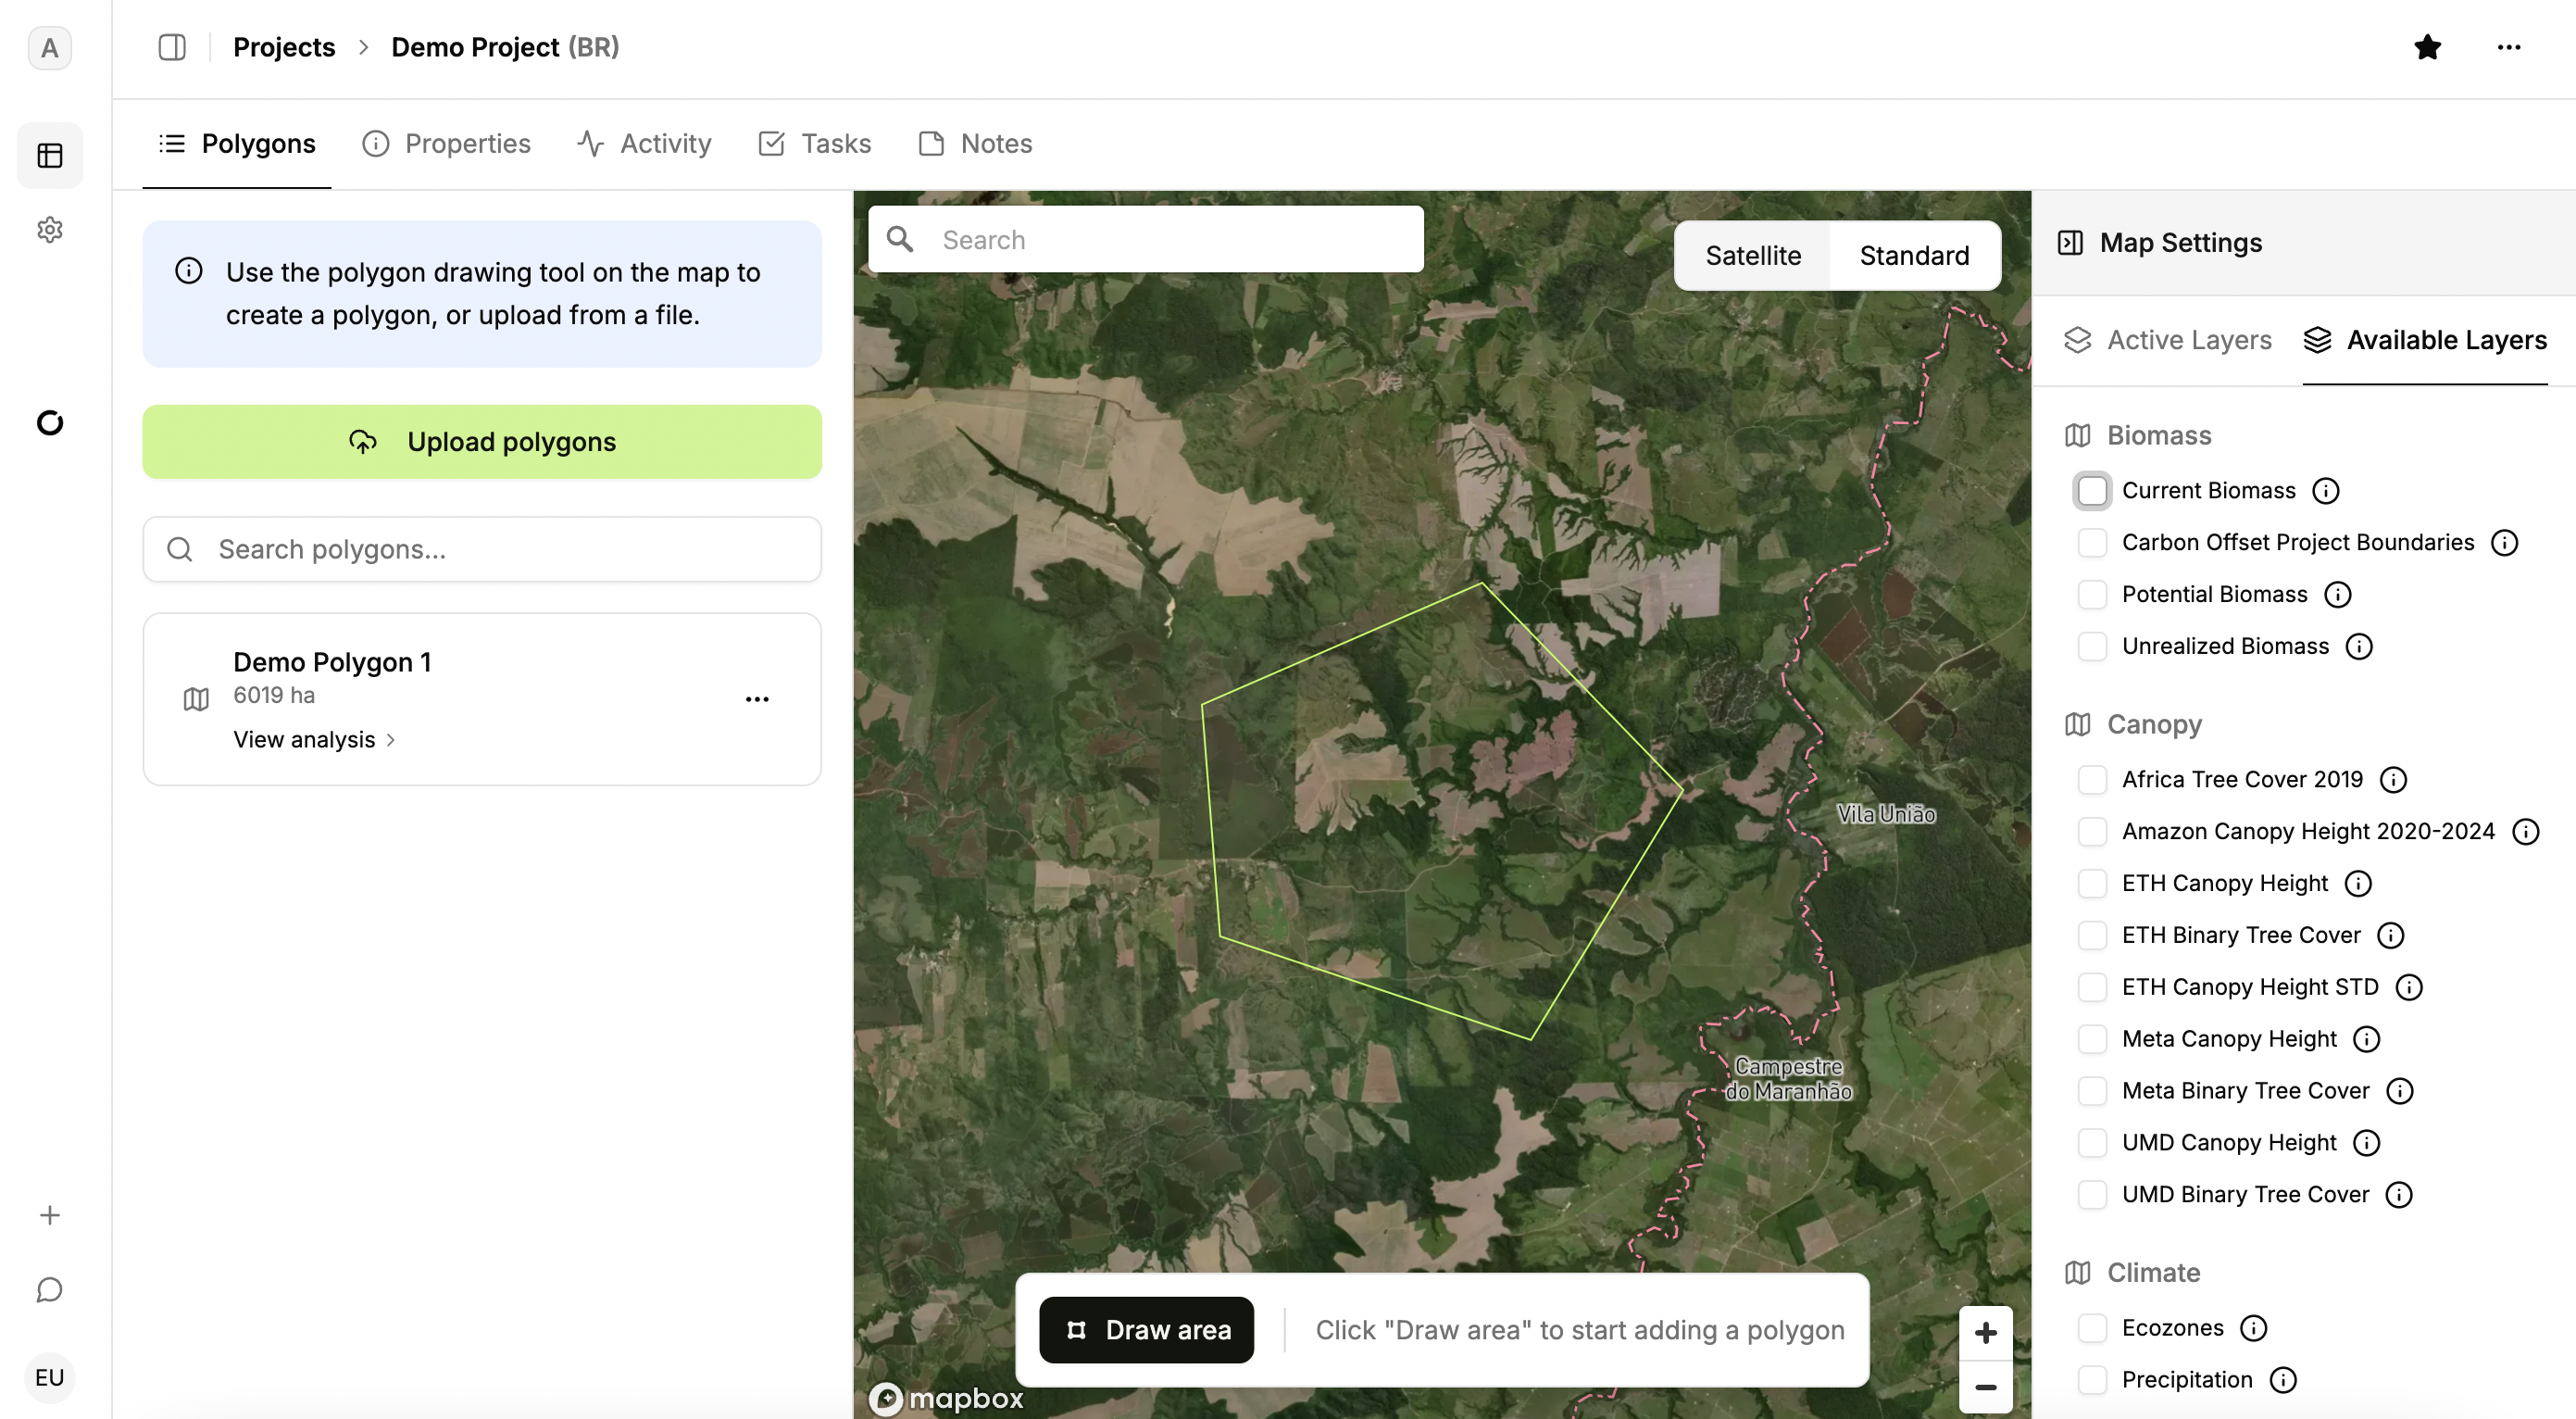Image resolution: width=2576 pixels, height=1419 pixels.
Task: Open Demo Polygon 1 options menu
Action: pos(757,699)
